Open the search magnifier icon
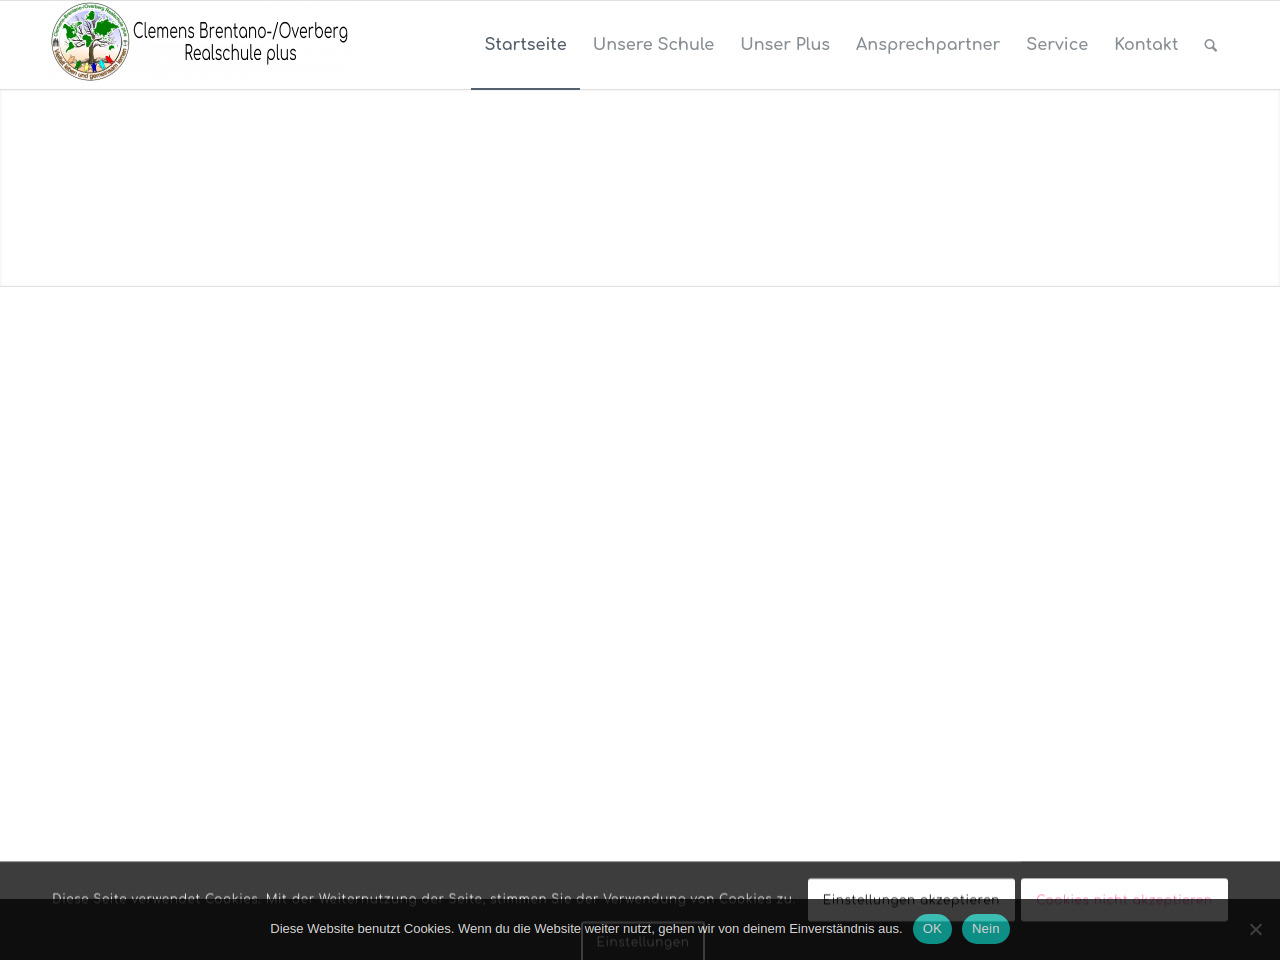Image resolution: width=1280 pixels, height=960 pixels. tap(1210, 45)
